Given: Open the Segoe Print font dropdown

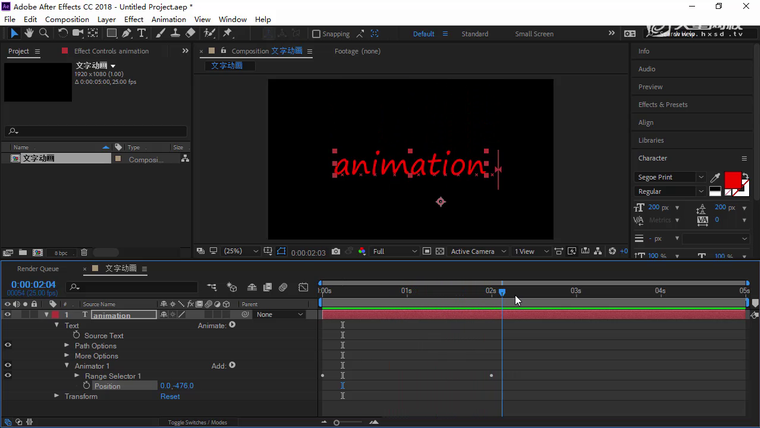Looking at the screenshot, I should pyautogui.click(x=670, y=177).
